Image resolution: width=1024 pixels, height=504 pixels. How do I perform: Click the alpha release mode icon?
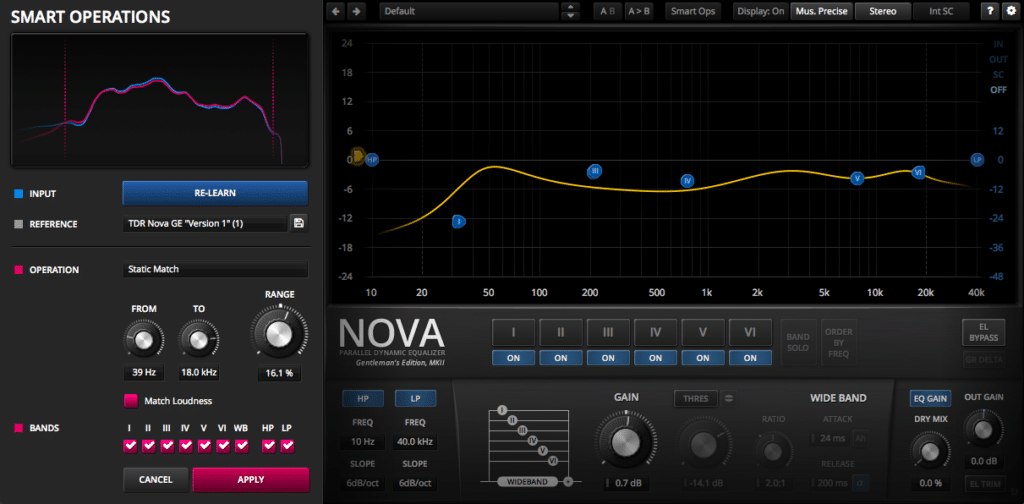(x=861, y=483)
